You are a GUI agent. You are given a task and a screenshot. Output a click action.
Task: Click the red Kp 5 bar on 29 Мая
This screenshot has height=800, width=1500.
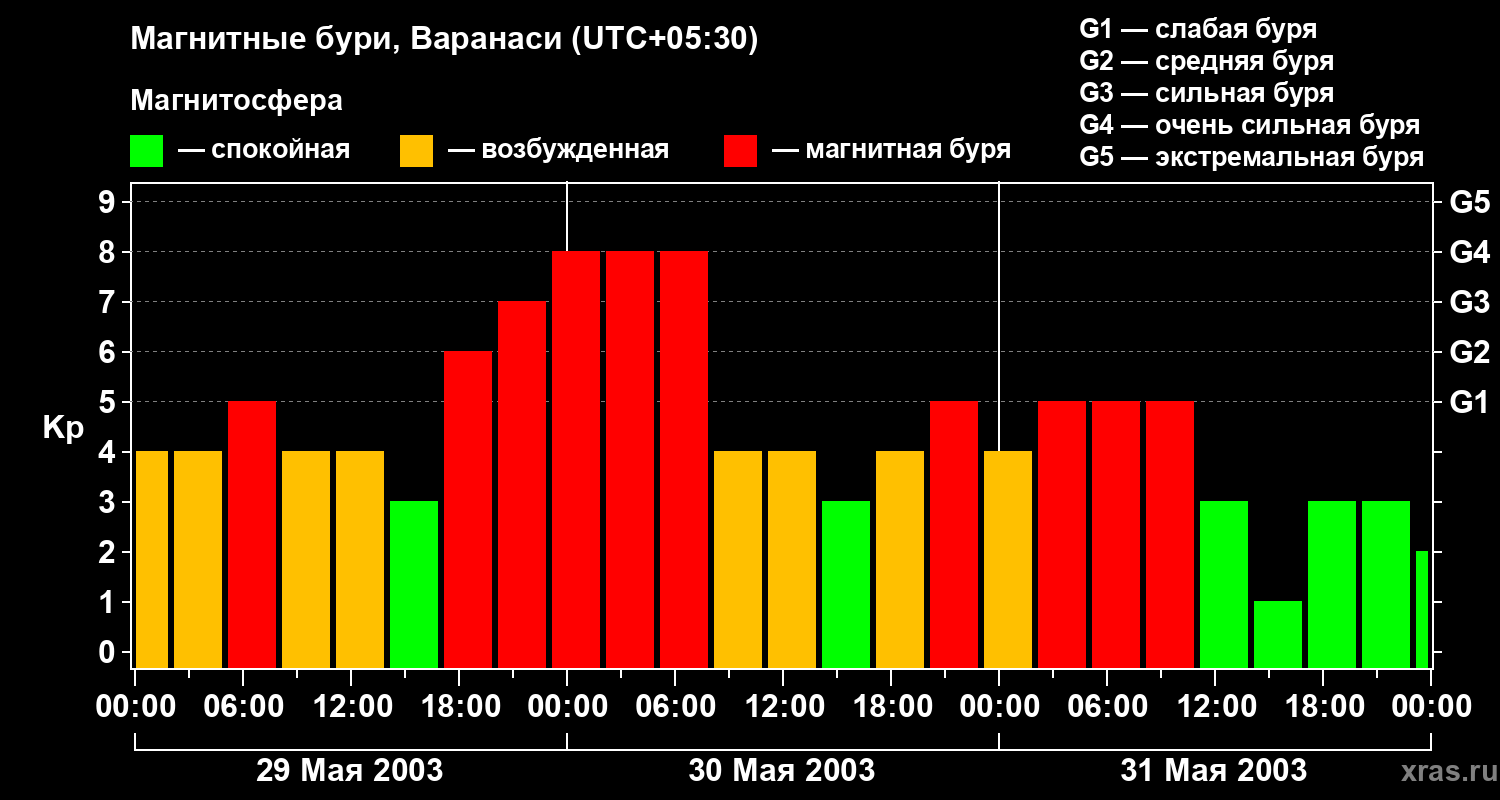tap(252, 534)
